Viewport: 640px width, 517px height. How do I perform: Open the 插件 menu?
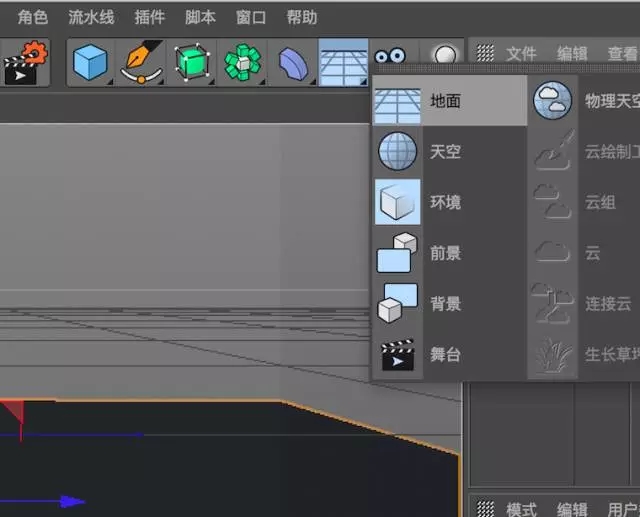coord(149,18)
